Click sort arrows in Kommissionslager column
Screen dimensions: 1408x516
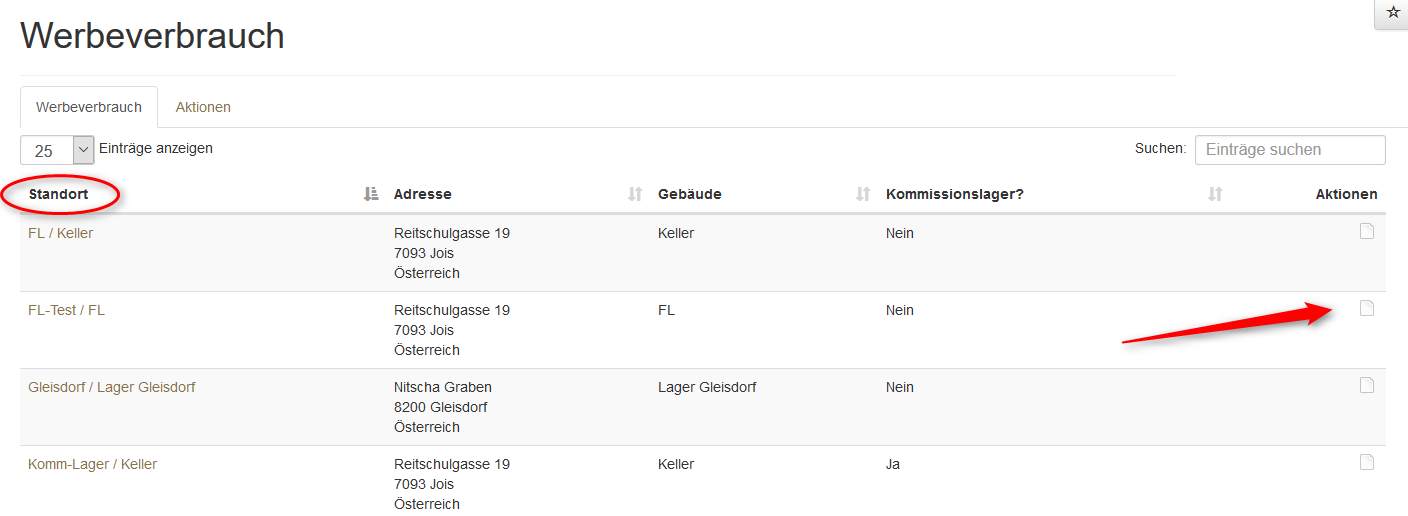(x=1215, y=194)
